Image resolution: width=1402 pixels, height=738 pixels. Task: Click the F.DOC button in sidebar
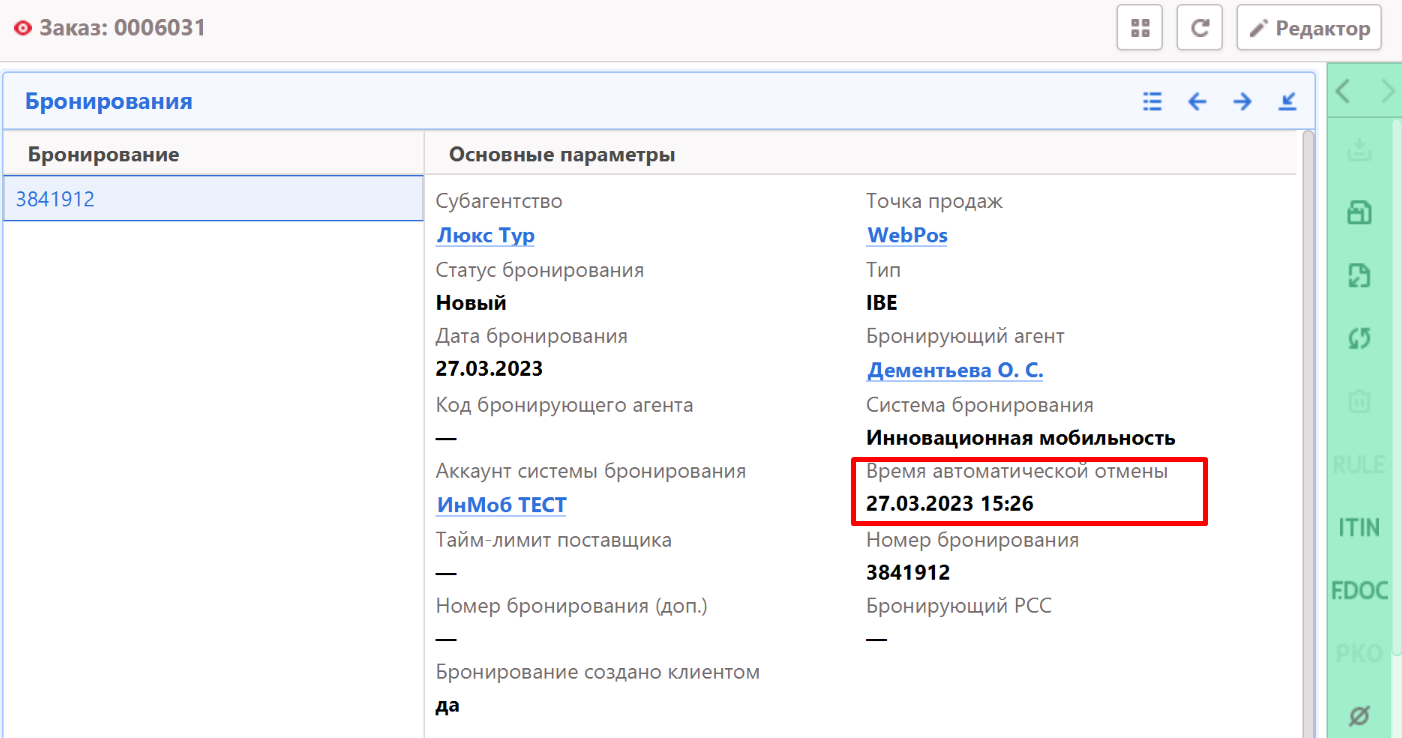(x=1359, y=590)
